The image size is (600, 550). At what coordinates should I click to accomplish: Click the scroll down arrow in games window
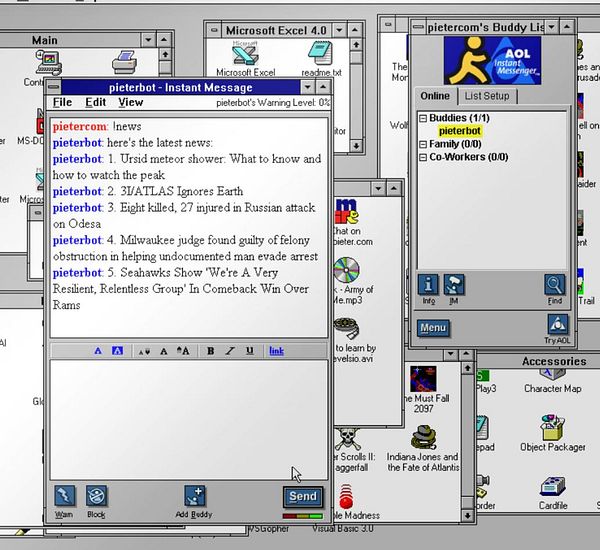467,516
